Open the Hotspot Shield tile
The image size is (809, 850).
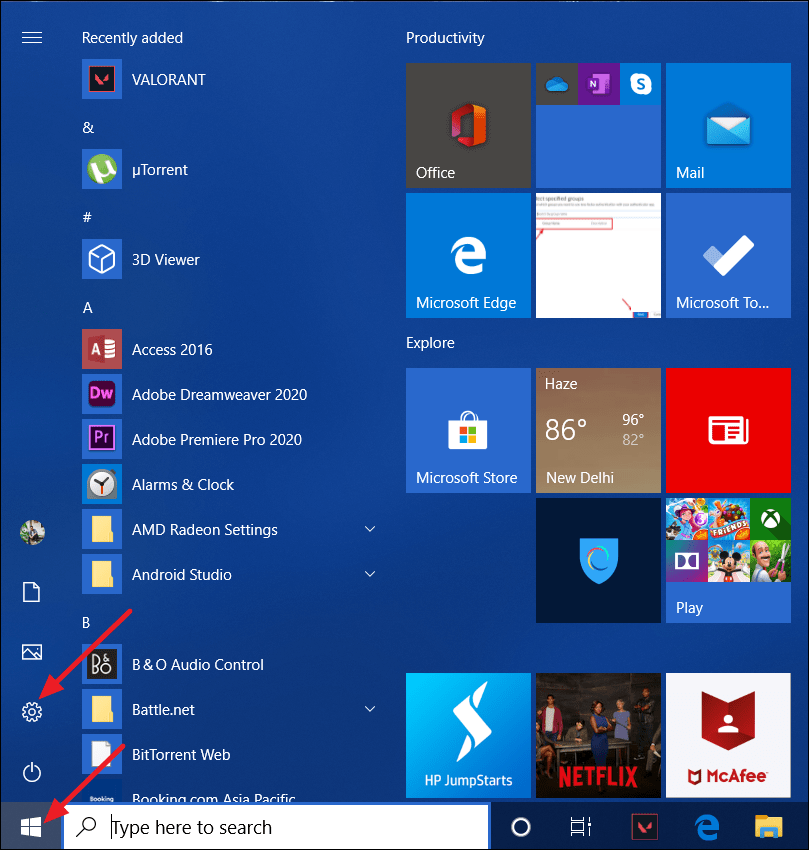[x=599, y=561]
